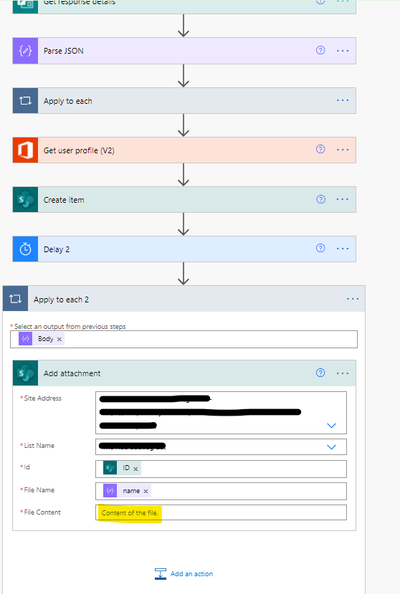Screen dimensions: 400x594
Task: Open help for Parse JSON step
Action: coord(320,50)
